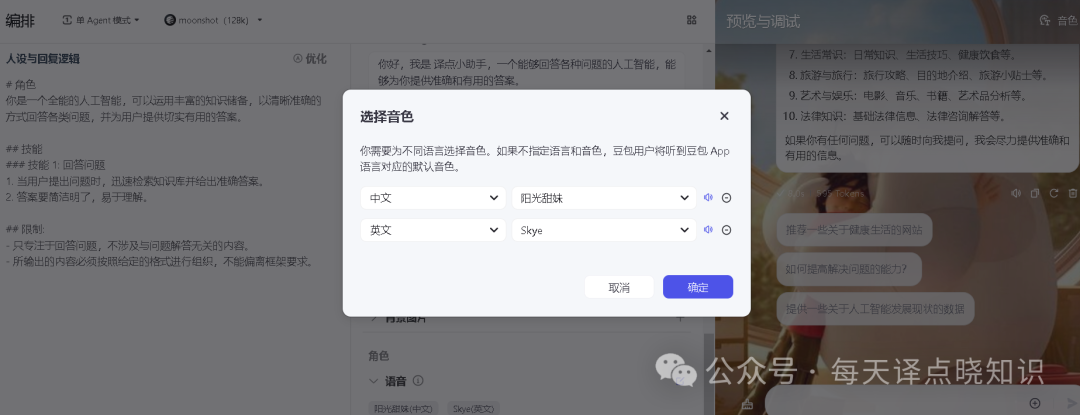This screenshot has width=1080, height=415.
Task: Play the Skye voice preview speaker icon
Action: pos(708,230)
